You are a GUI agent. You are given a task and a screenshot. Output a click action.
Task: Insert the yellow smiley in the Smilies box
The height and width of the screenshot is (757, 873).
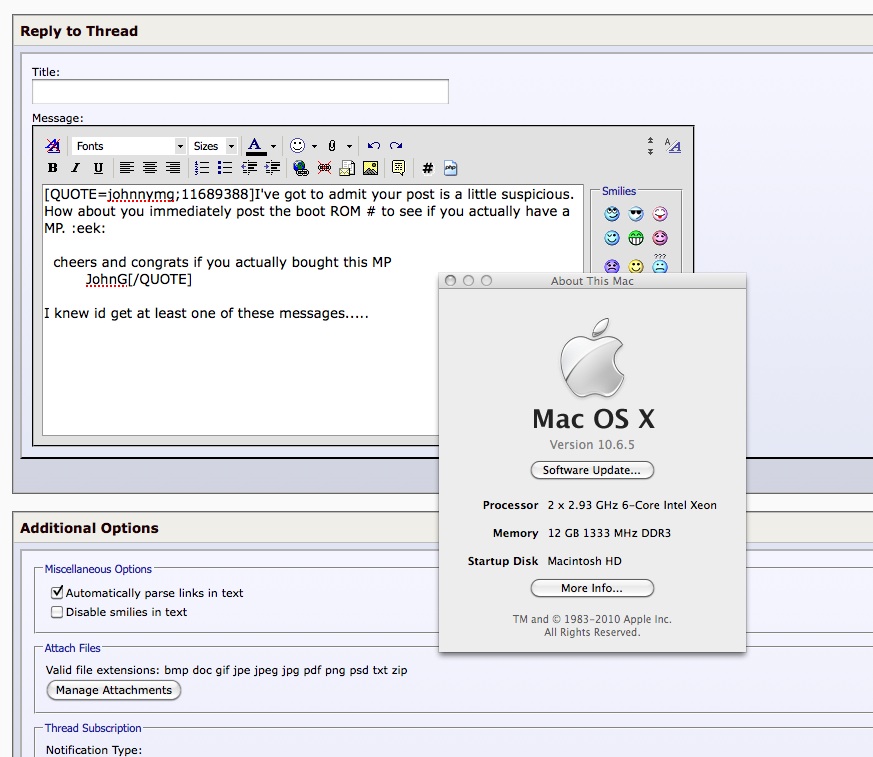click(636, 266)
